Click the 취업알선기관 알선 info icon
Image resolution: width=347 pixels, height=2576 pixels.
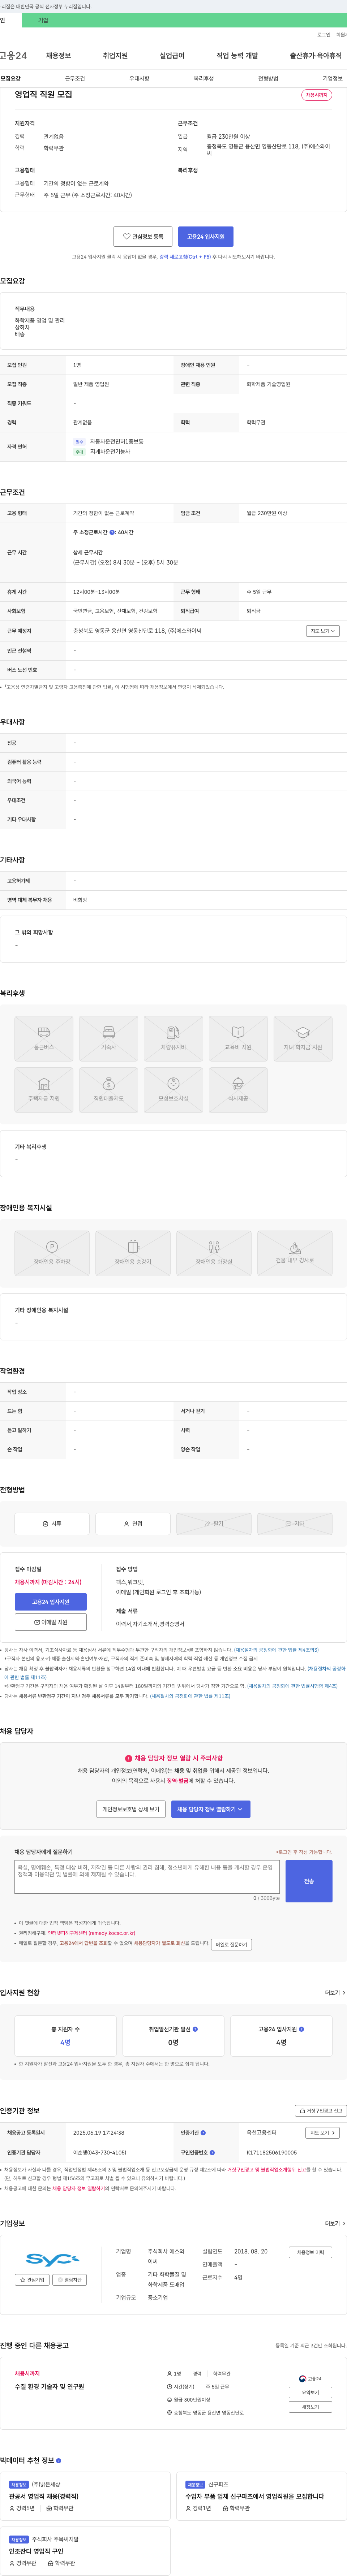[195, 2029]
